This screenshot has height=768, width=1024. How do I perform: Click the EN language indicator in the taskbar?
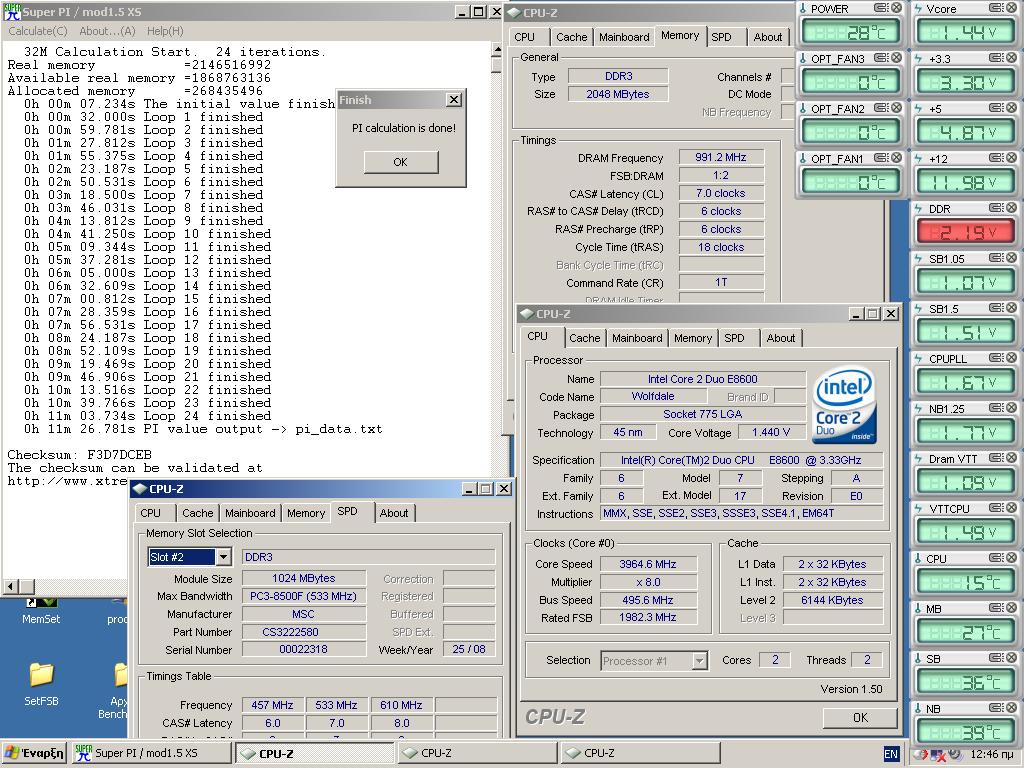coord(890,754)
